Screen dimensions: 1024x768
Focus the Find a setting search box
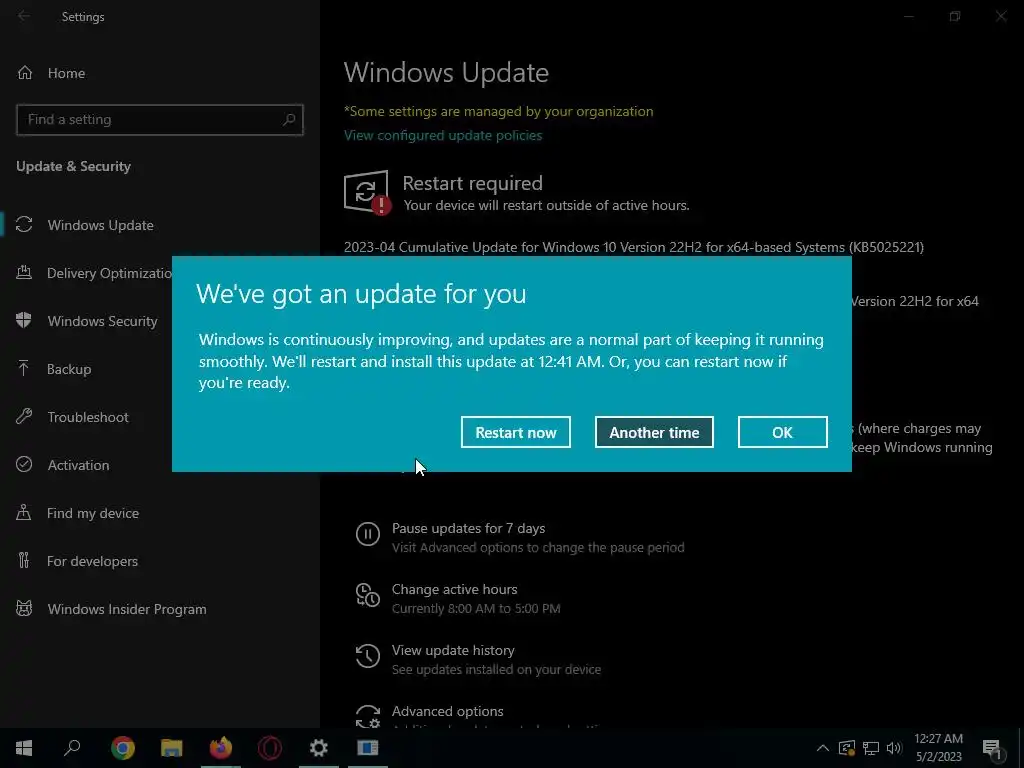point(159,120)
